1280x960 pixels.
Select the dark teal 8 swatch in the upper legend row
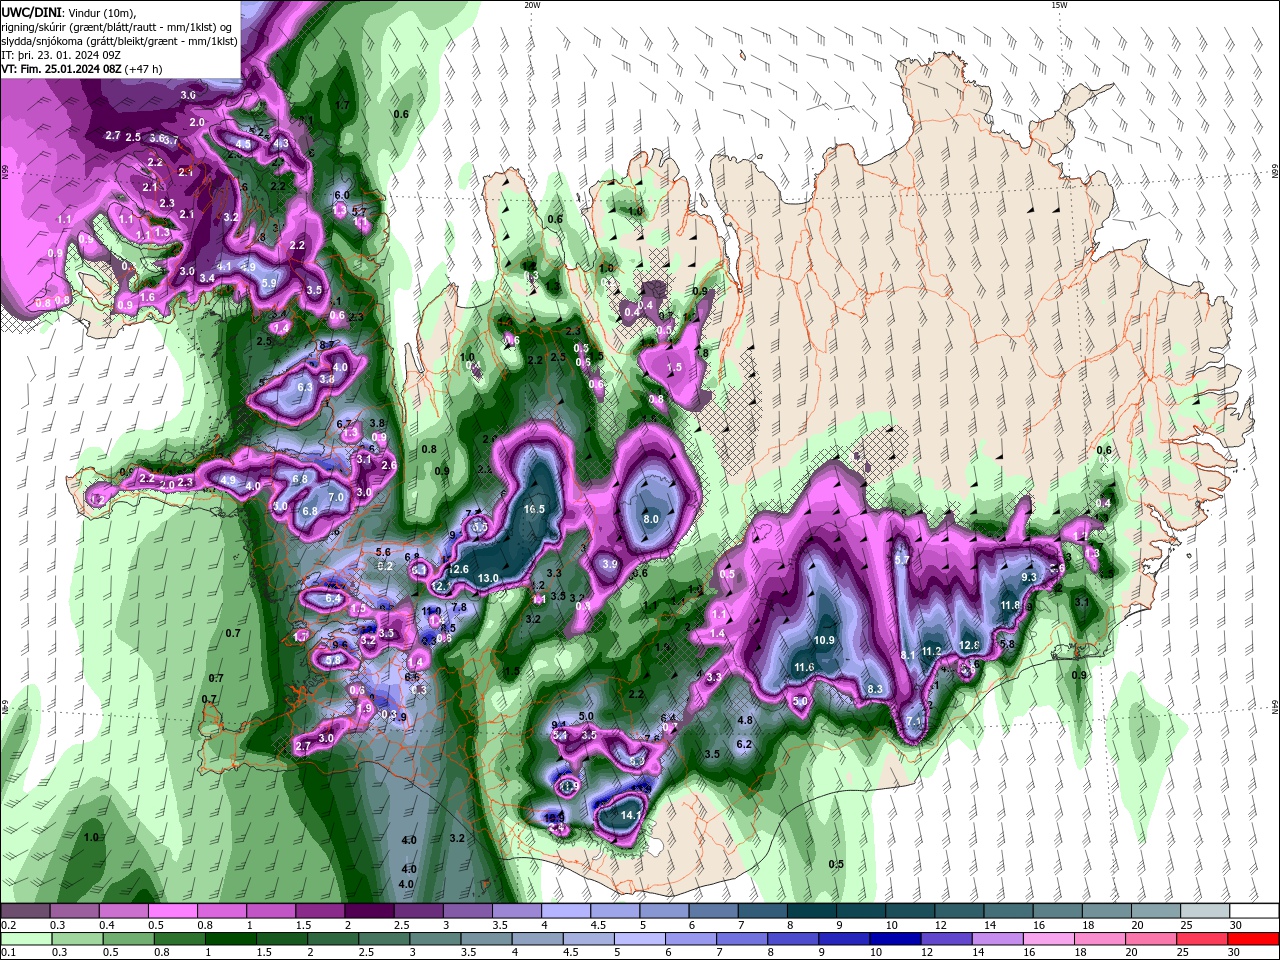[x=812, y=911]
